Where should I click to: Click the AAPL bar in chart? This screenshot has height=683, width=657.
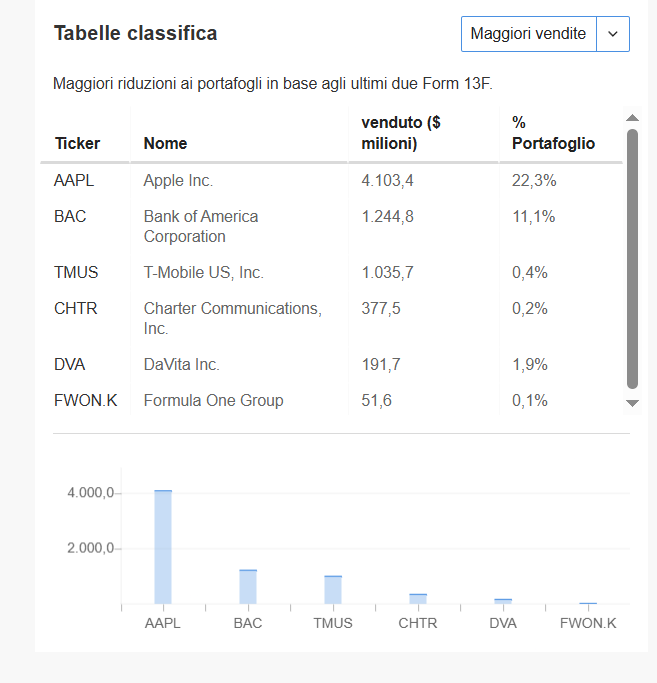click(163, 547)
